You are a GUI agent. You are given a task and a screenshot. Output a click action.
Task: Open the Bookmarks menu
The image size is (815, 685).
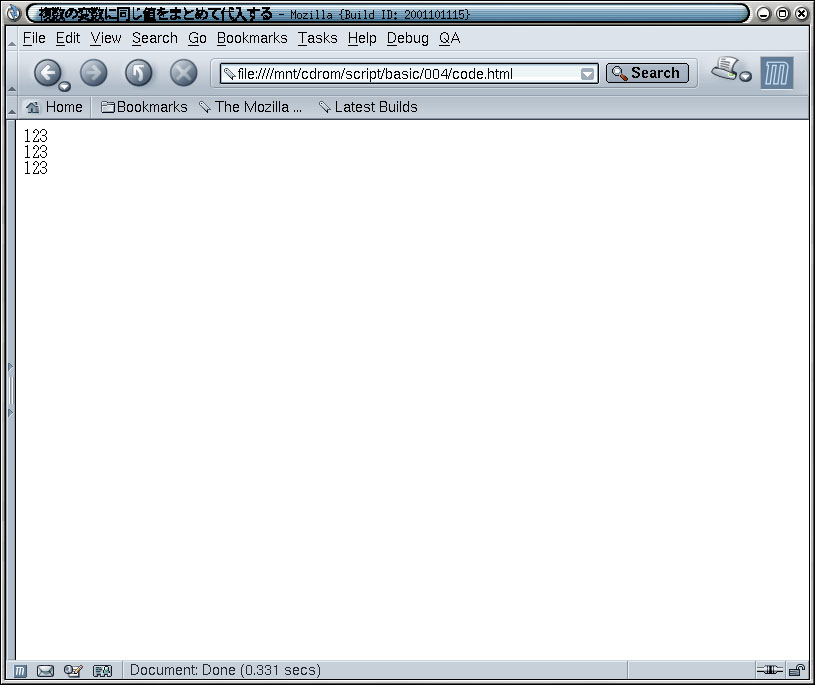252,38
